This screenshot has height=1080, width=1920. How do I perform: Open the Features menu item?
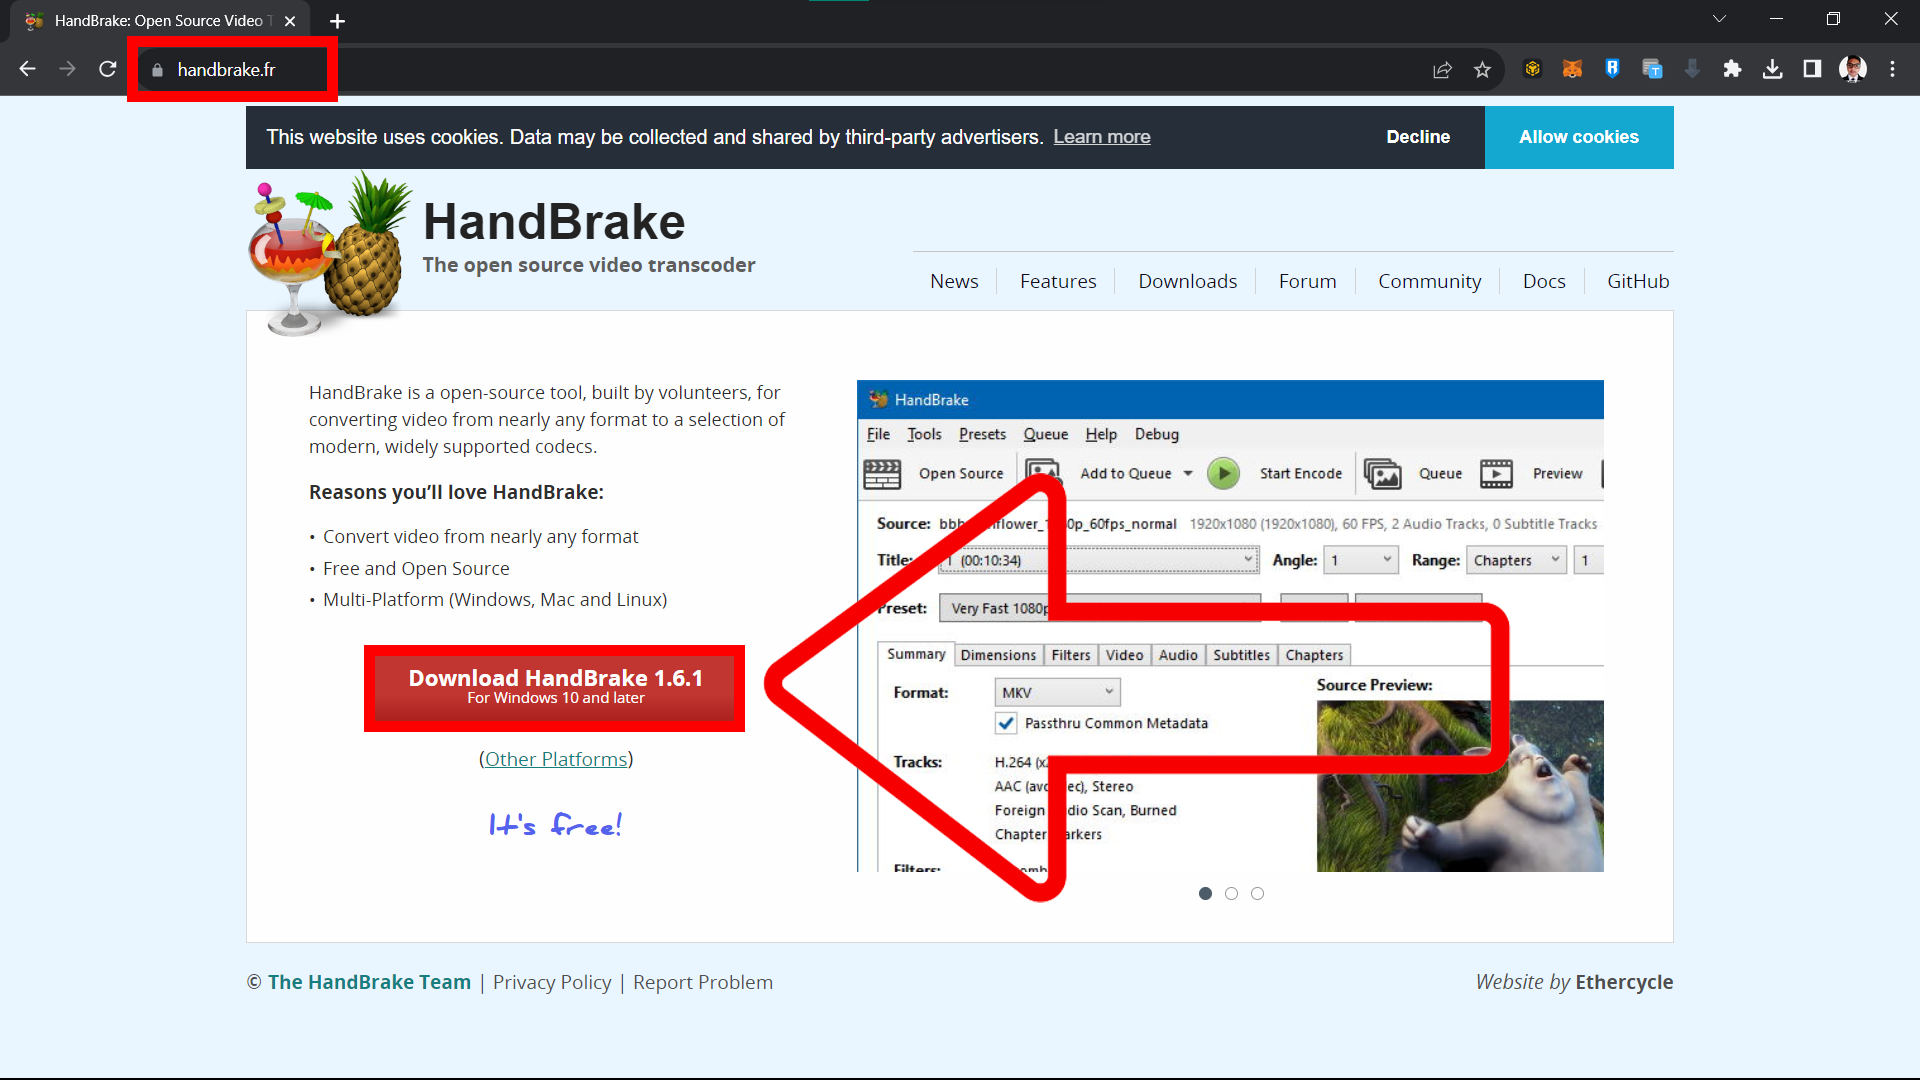(1058, 281)
